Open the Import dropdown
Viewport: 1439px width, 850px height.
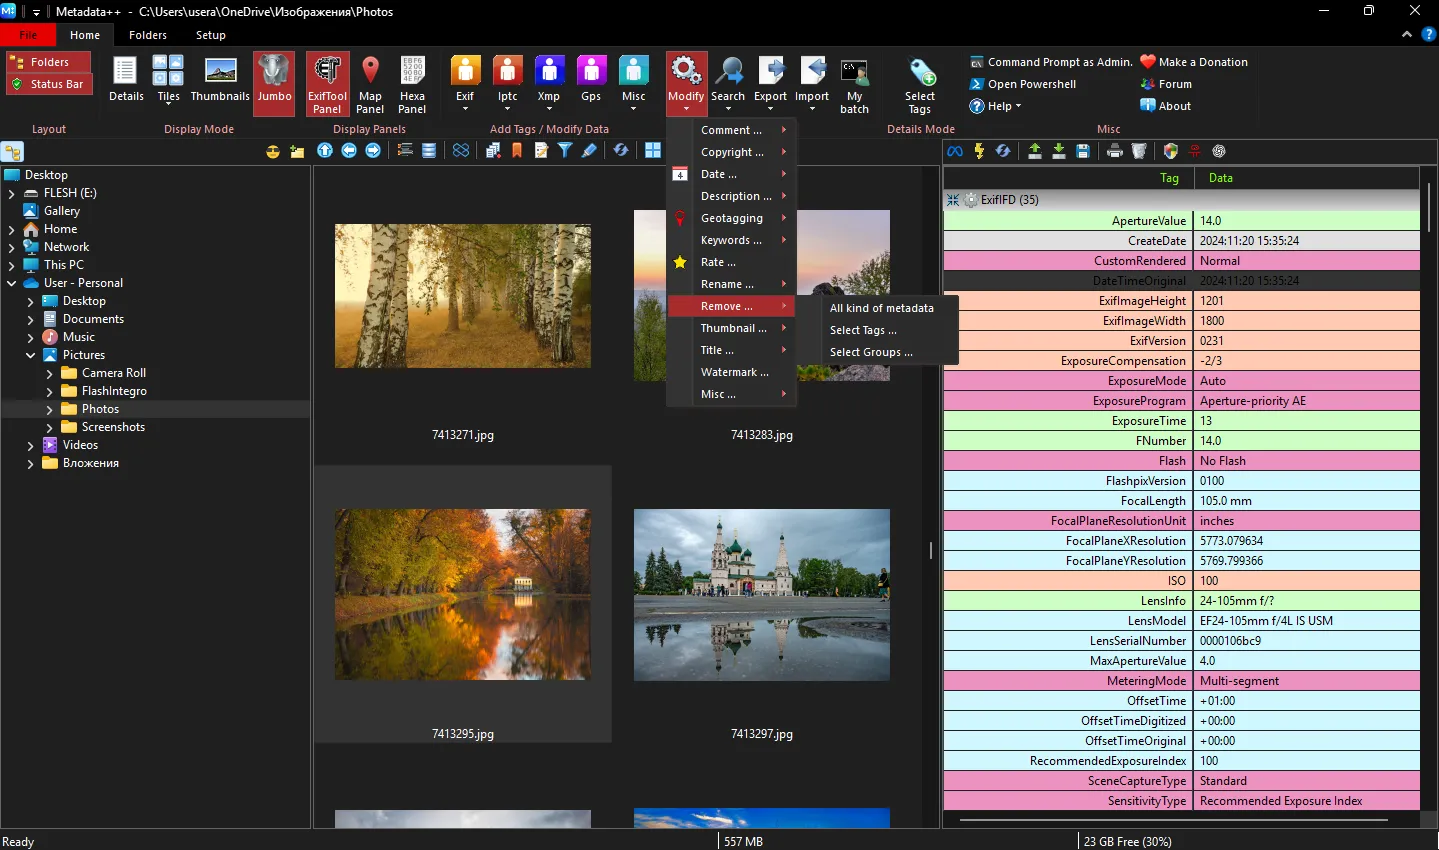pos(812,84)
